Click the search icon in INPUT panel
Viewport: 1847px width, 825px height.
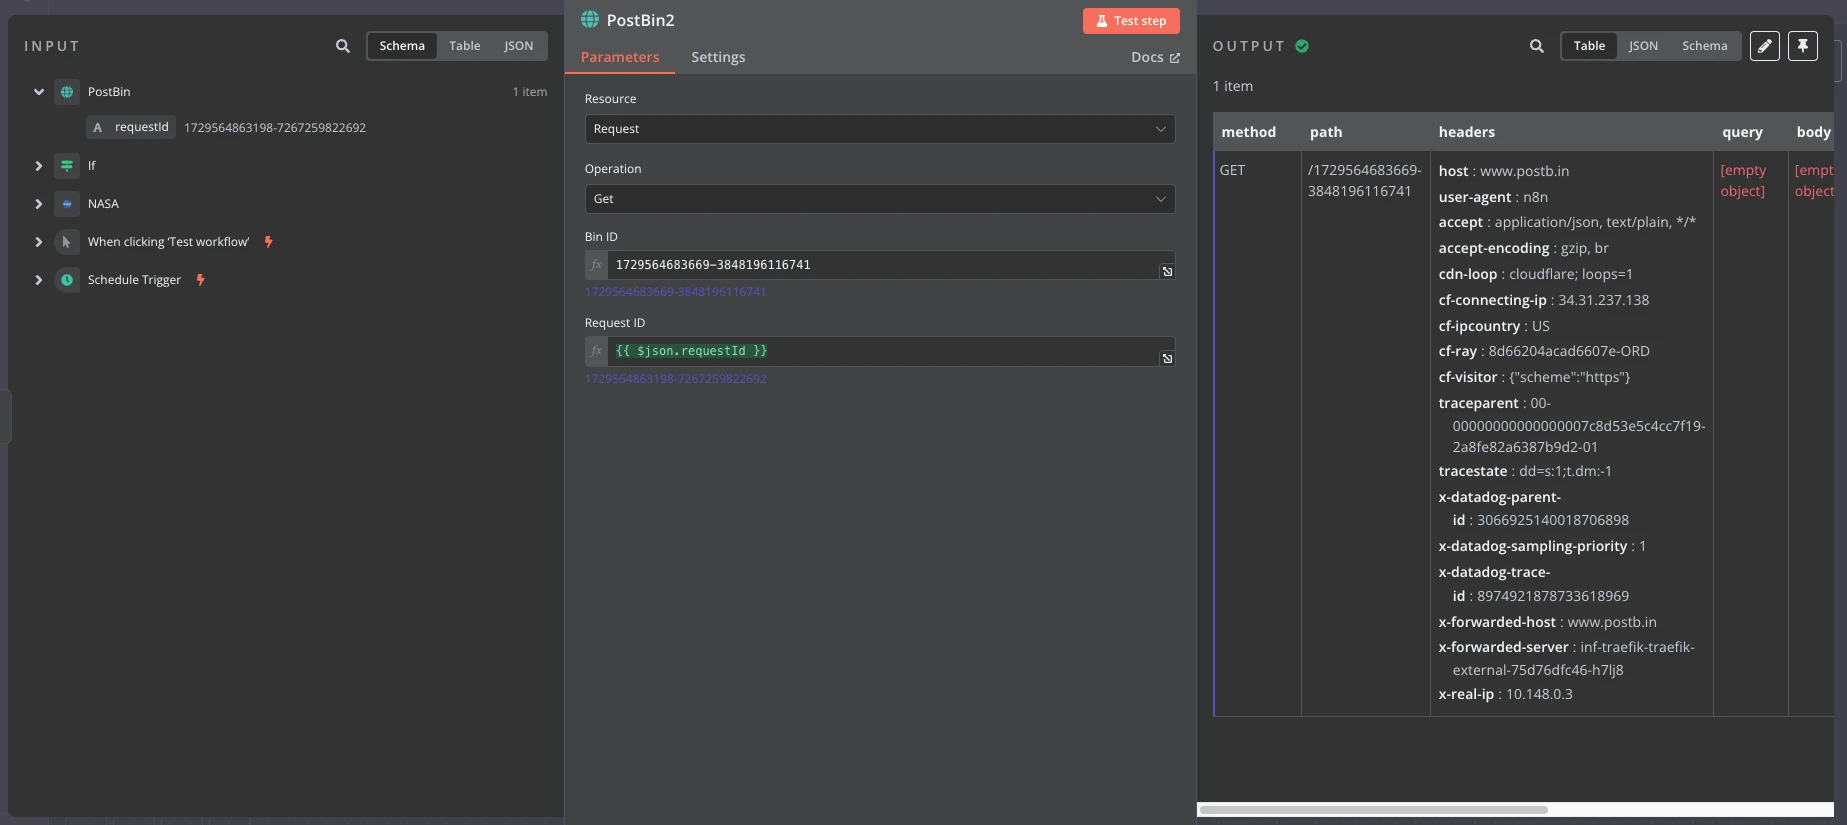click(343, 46)
